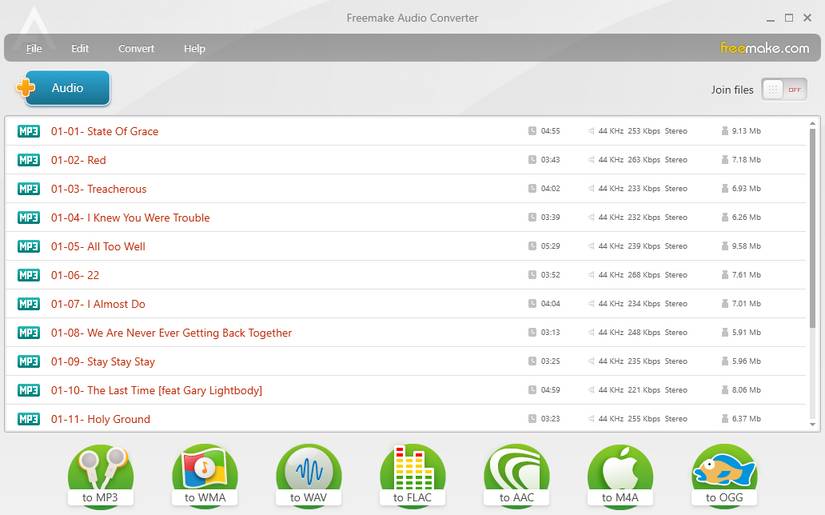This screenshot has height=515, width=825.
Task: Click the clock icon in the Holy Ground row
Action: 532,418
